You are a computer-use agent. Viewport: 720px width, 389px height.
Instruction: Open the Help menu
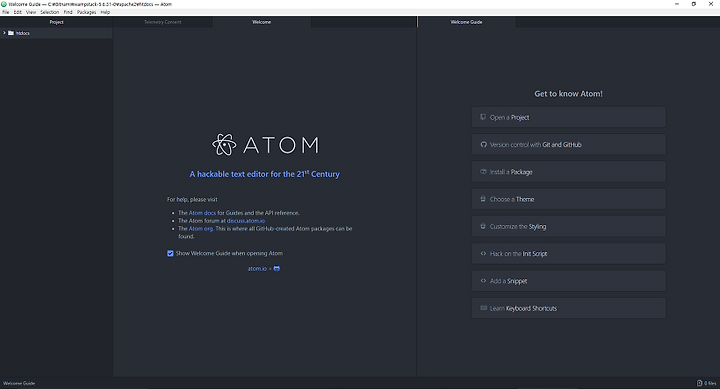[105, 12]
